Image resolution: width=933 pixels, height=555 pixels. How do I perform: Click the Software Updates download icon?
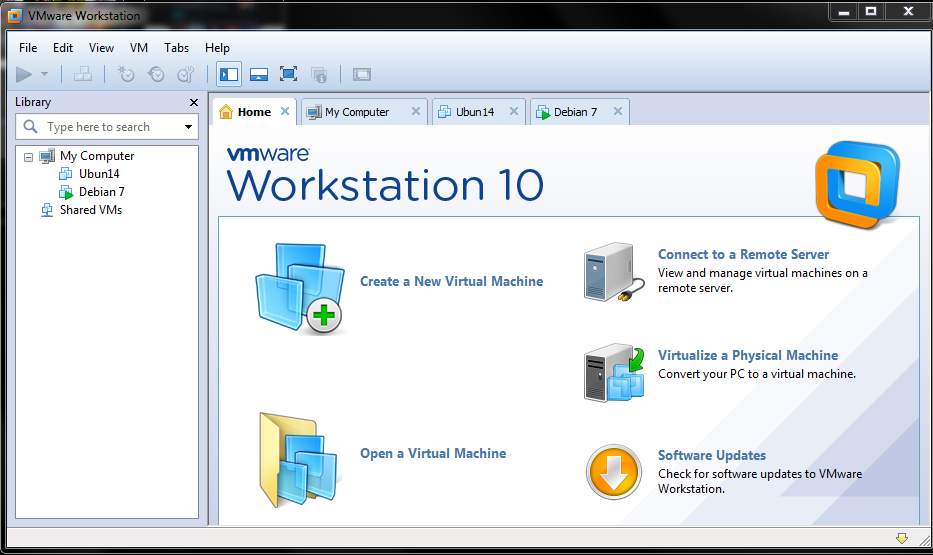(613, 472)
